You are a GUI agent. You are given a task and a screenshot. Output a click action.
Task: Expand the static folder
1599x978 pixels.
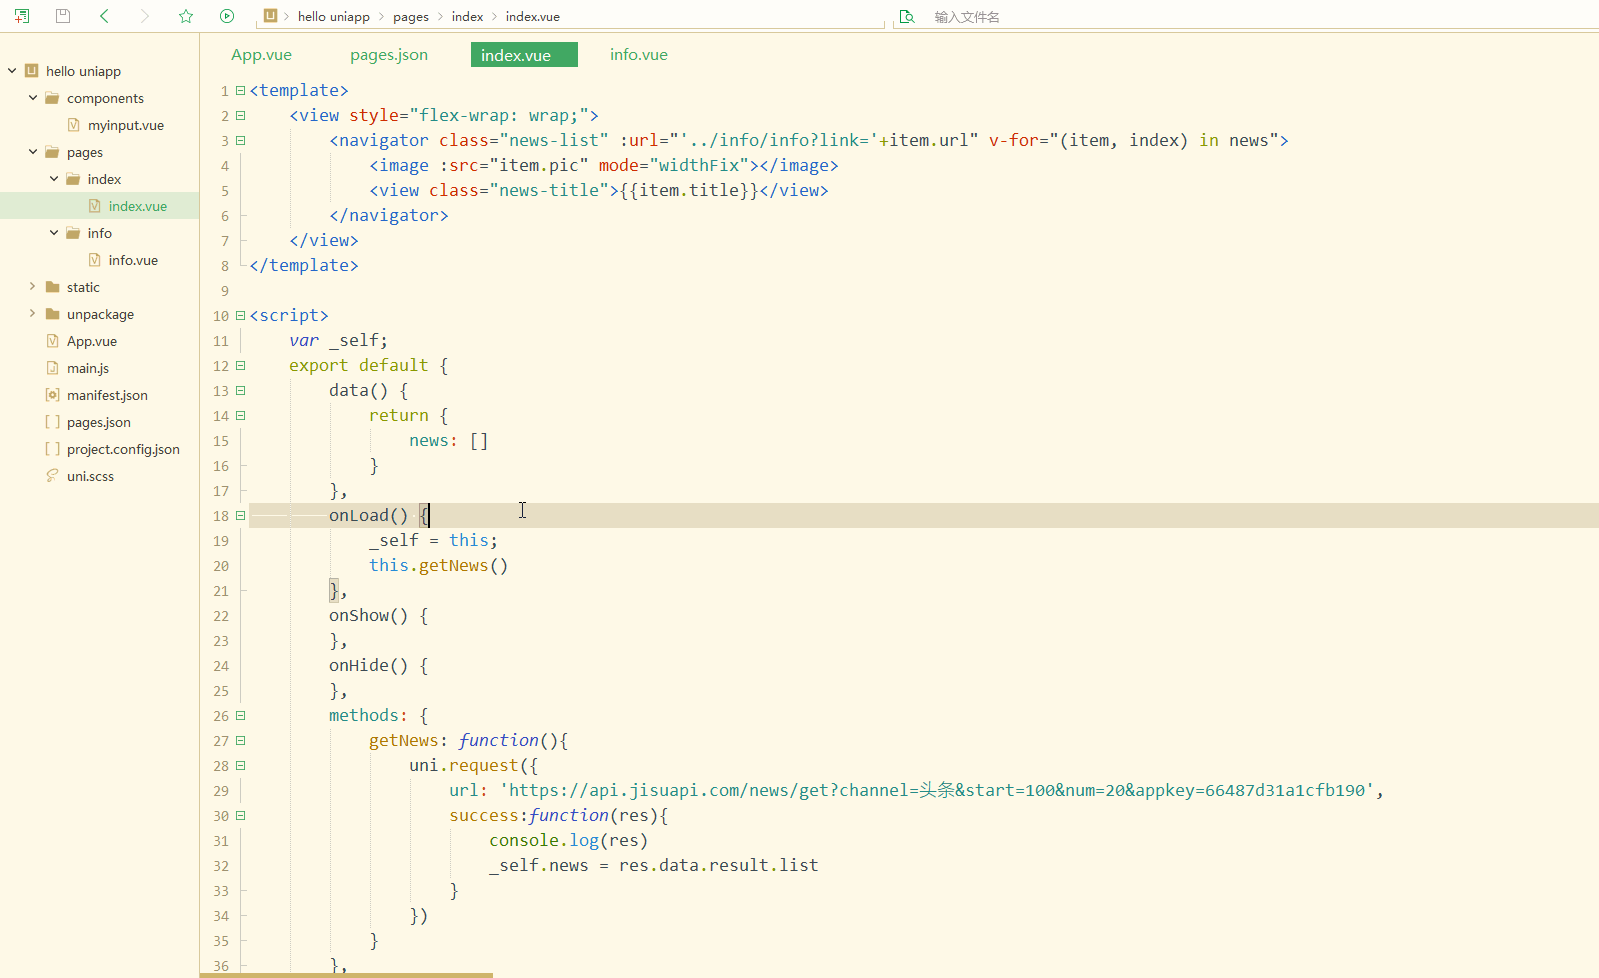(33, 287)
